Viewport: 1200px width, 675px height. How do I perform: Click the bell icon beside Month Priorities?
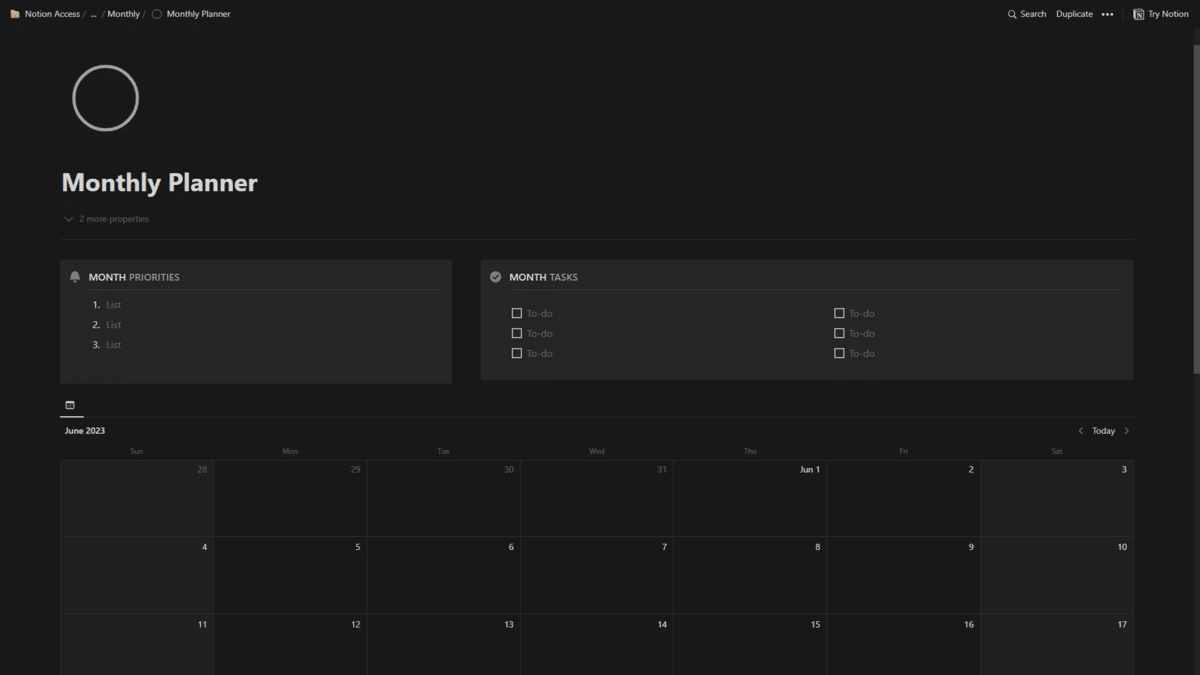coord(75,277)
